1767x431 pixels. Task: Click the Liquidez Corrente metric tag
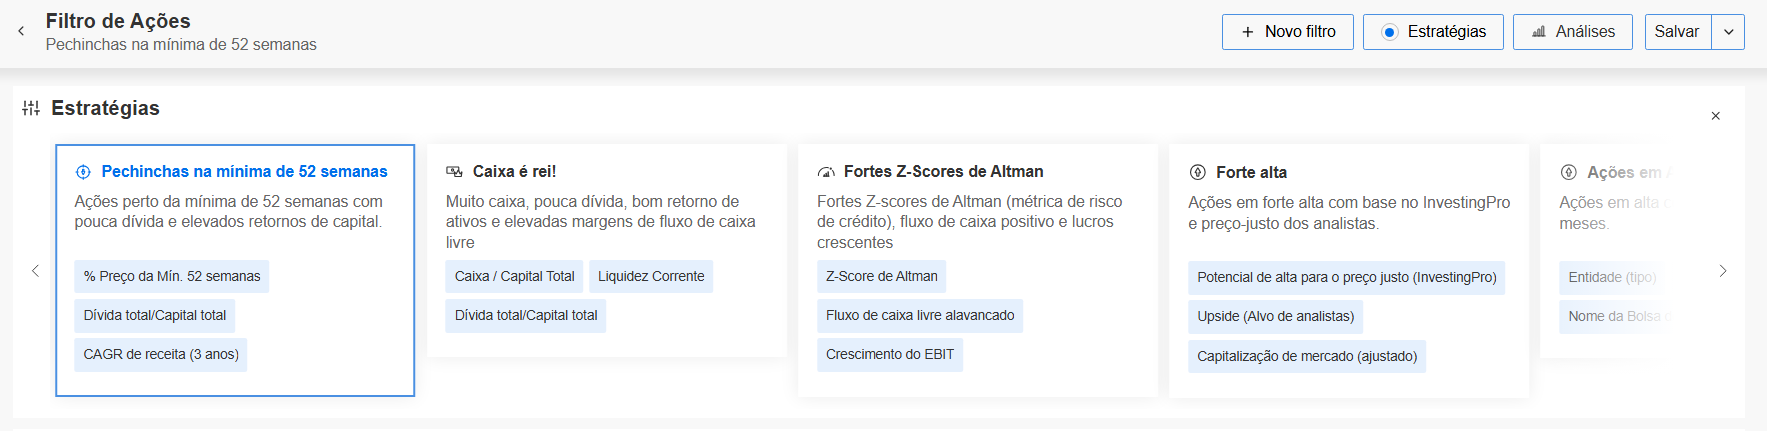[651, 276]
